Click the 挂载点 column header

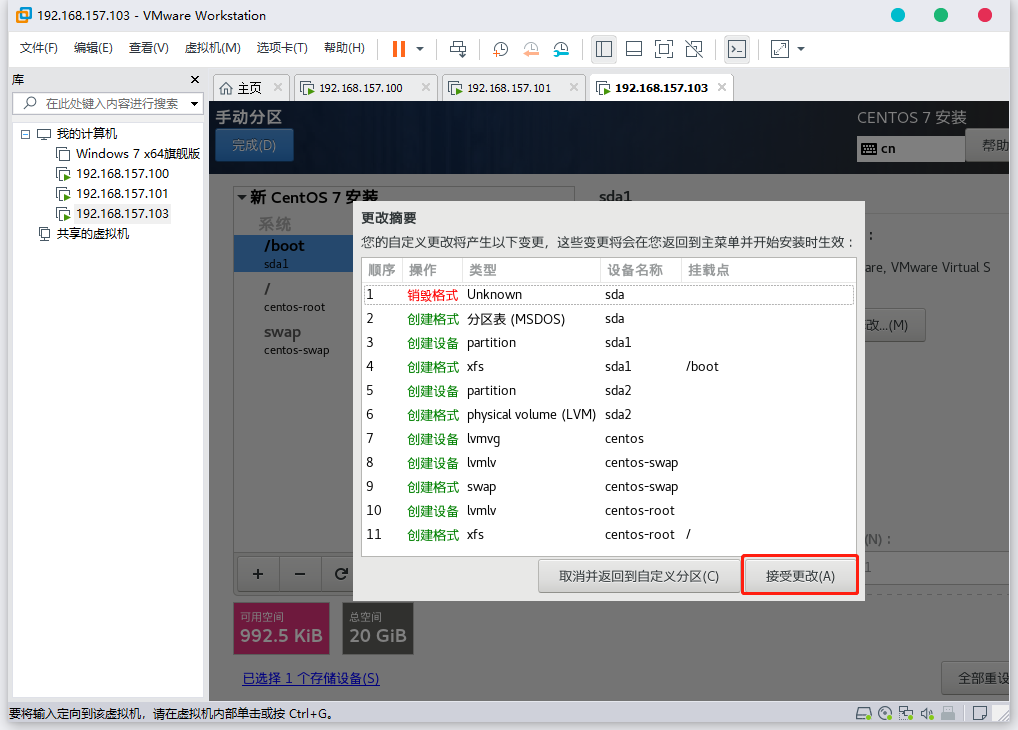(768, 270)
